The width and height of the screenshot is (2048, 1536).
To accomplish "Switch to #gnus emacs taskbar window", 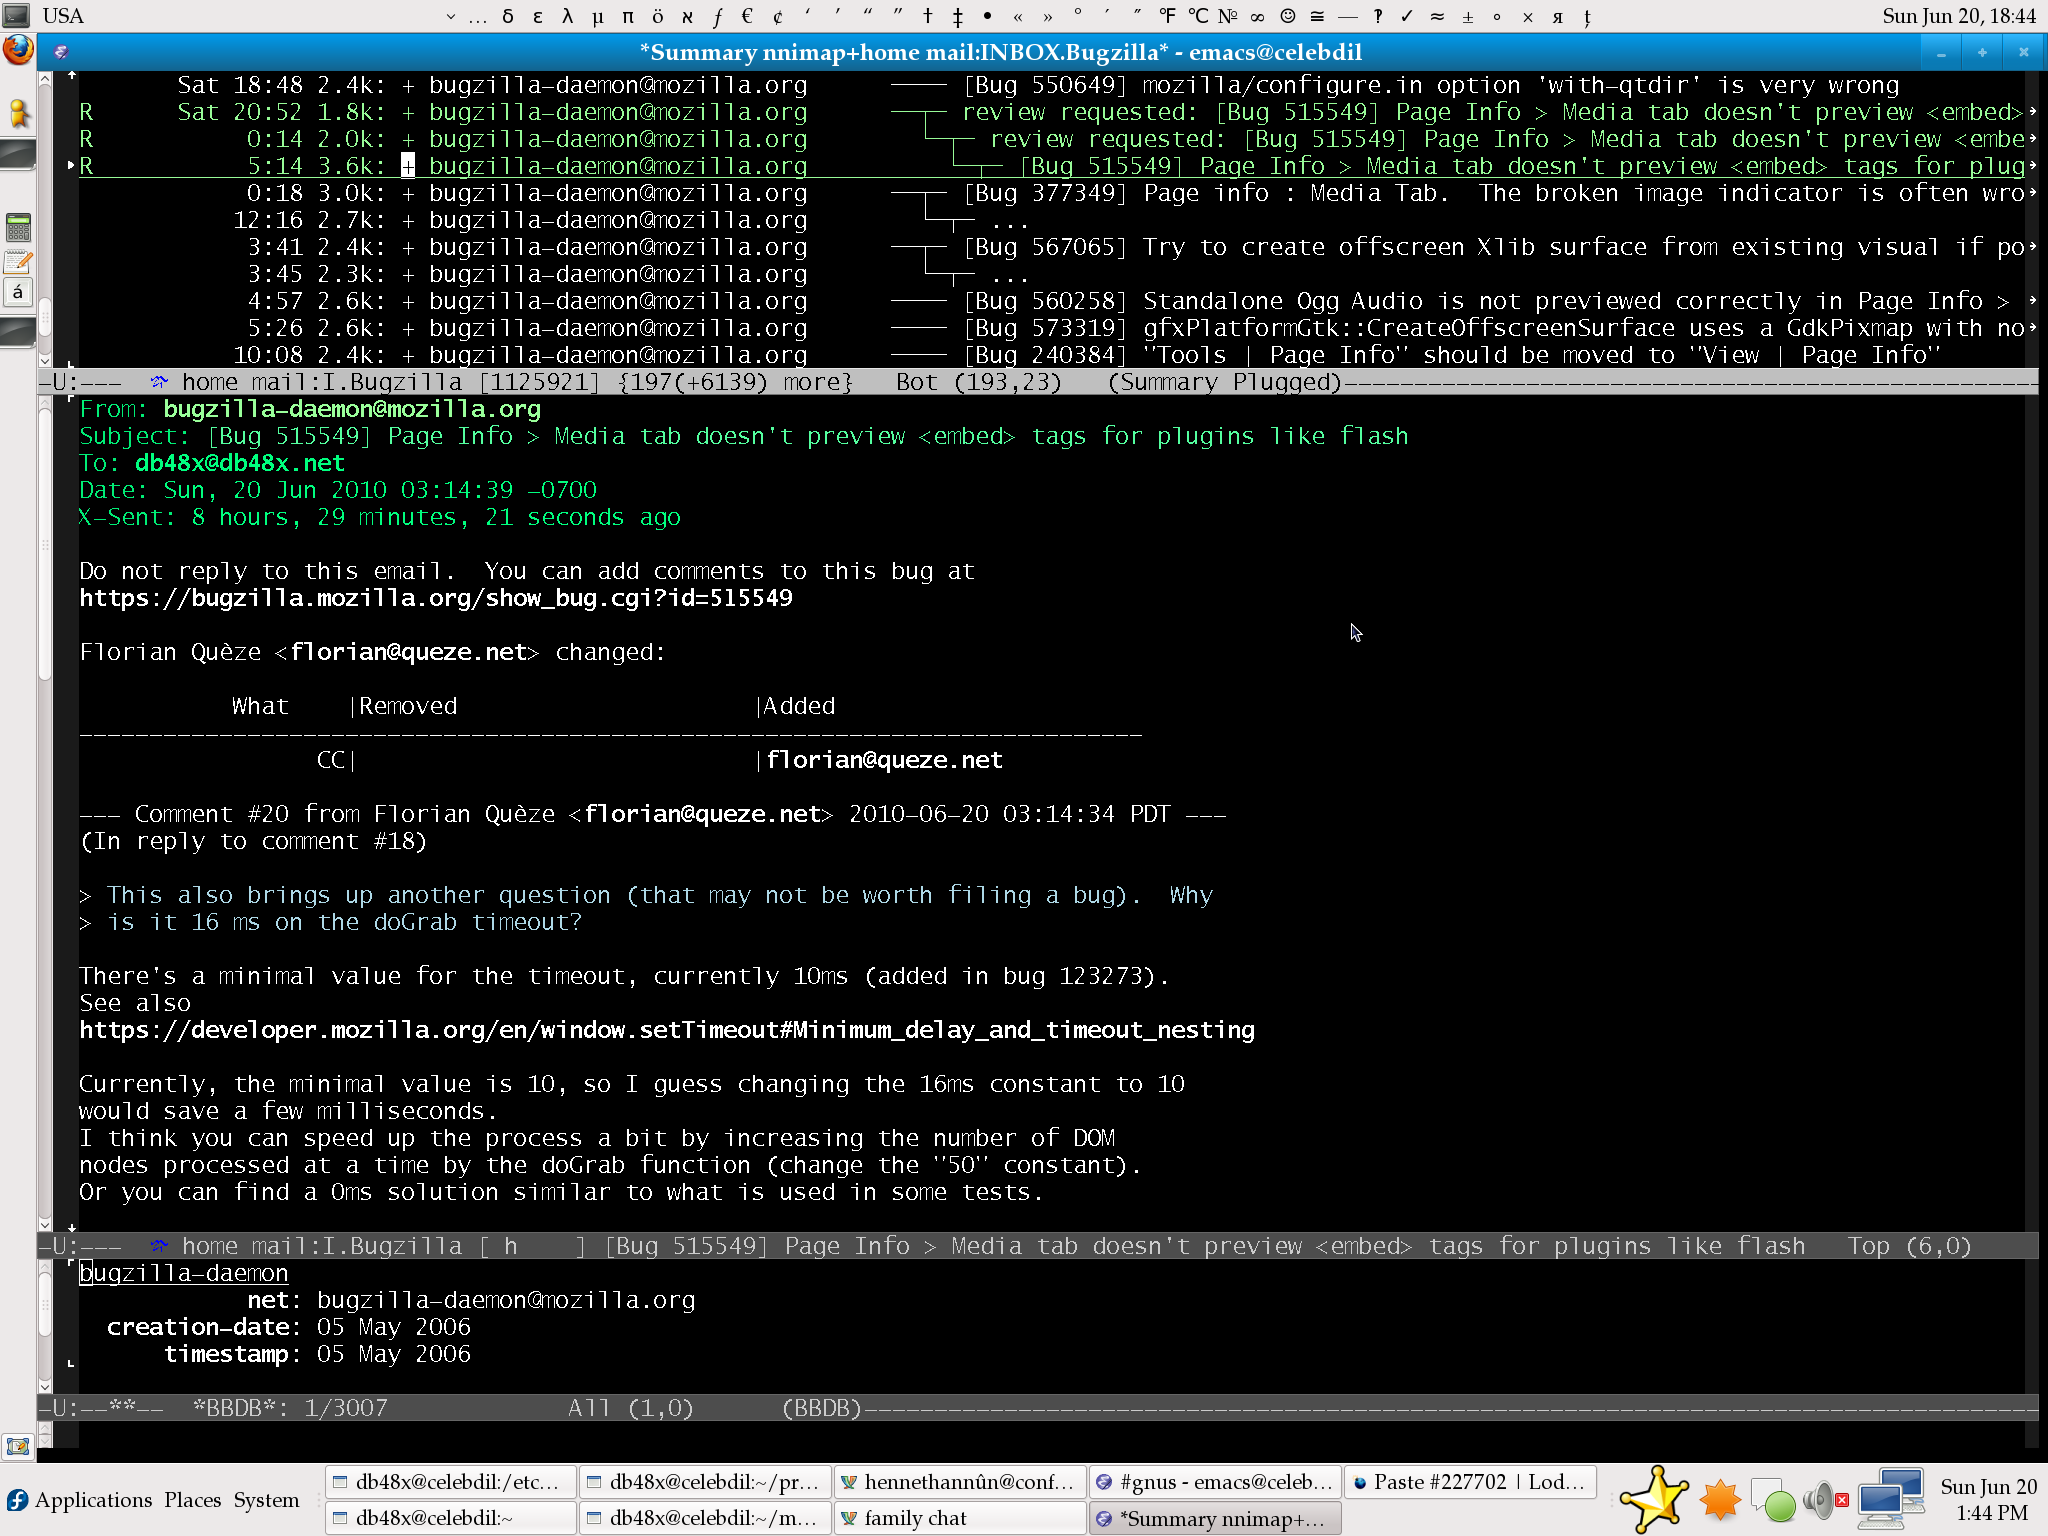I will tap(1214, 1482).
